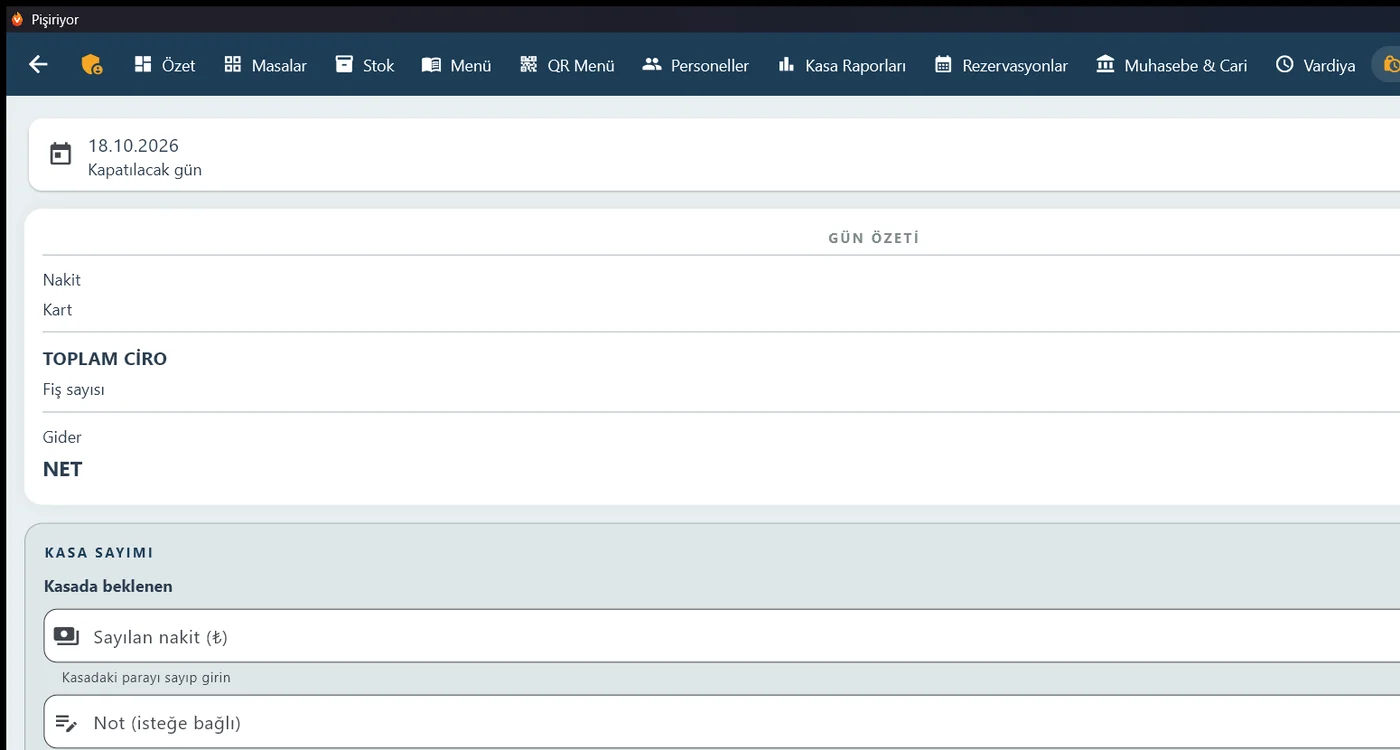Switch to the Masalar tab
The image size is (1400, 750).
(x=266, y=65)
